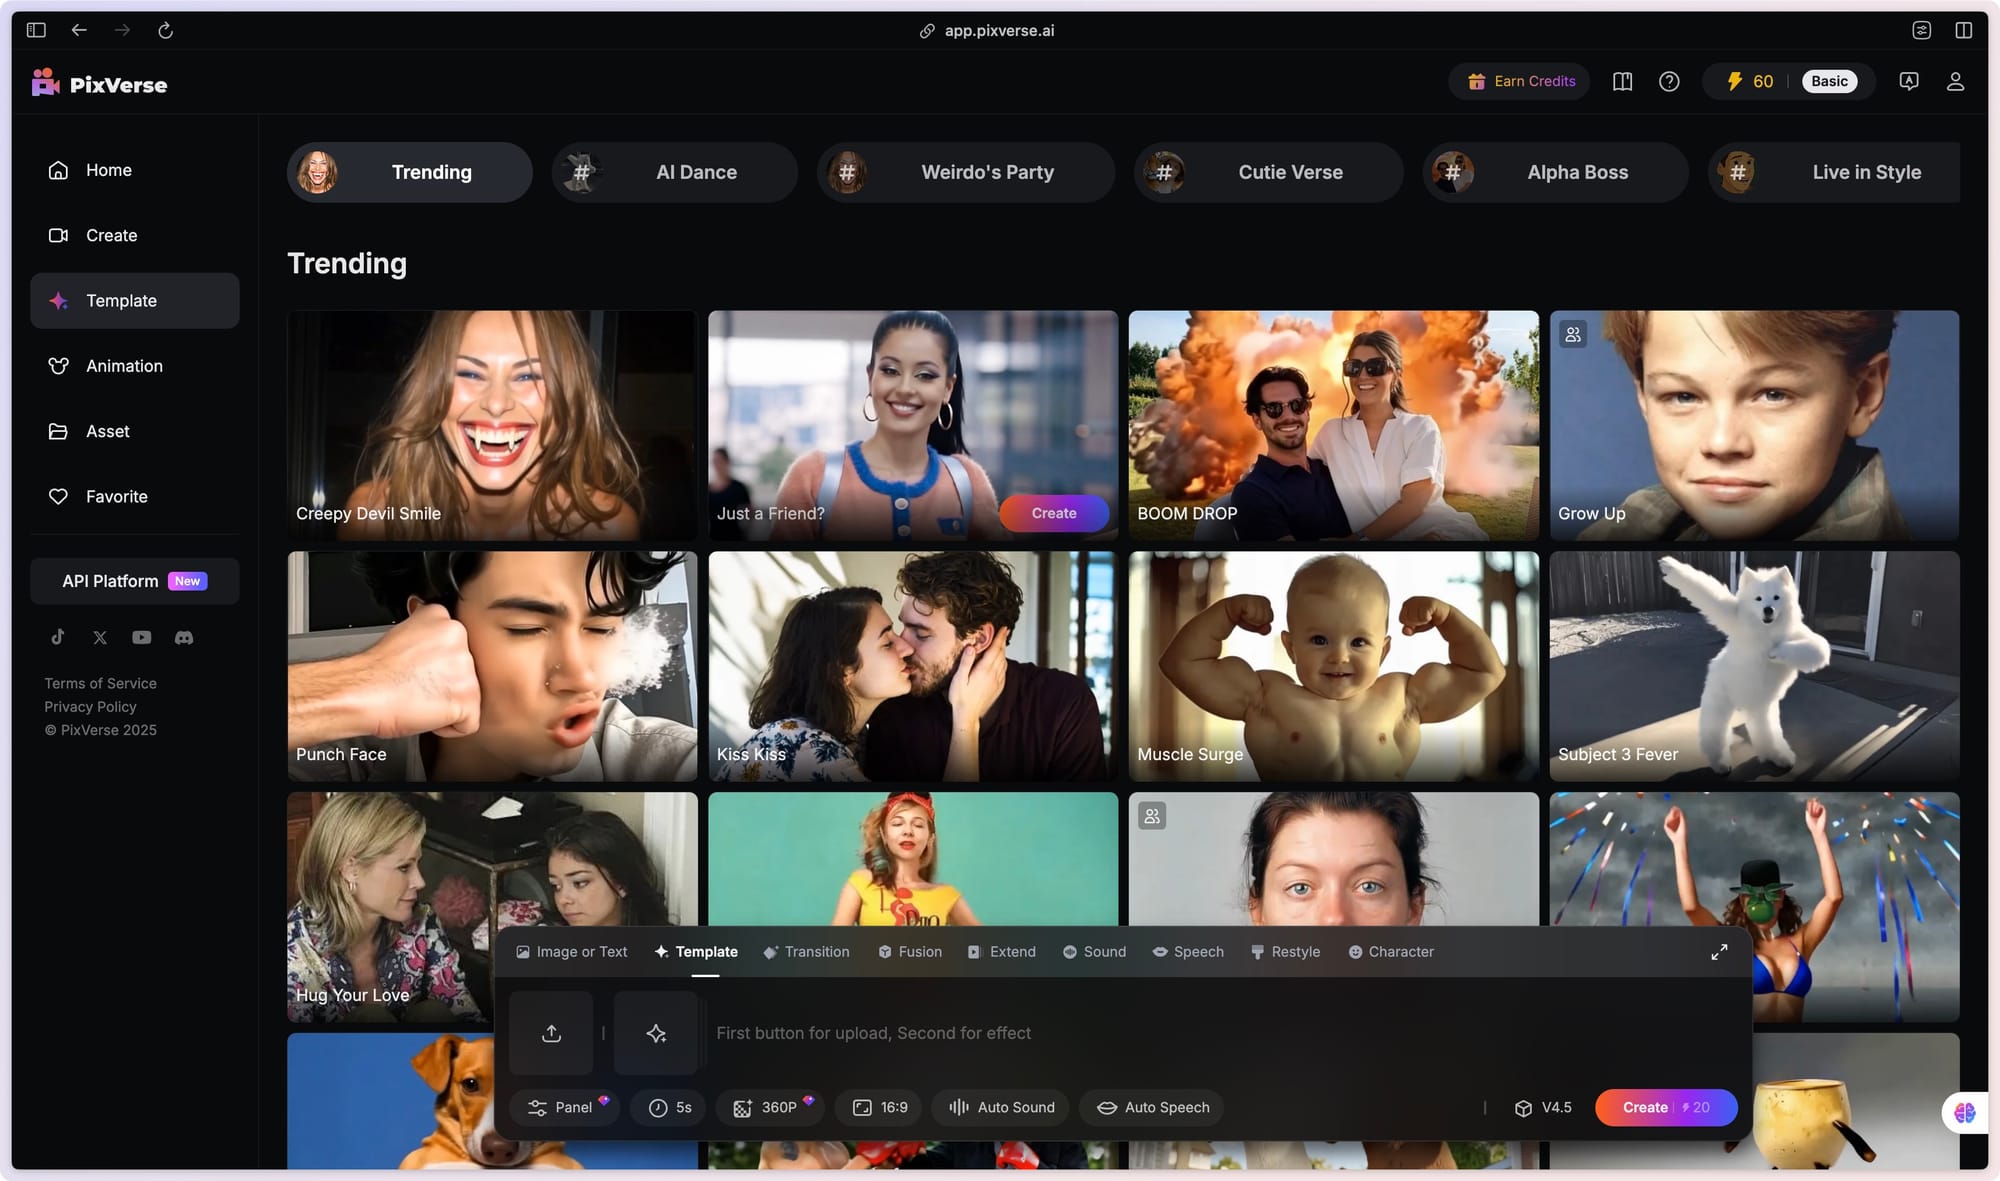Open the AI Dance category

(674, 172)
